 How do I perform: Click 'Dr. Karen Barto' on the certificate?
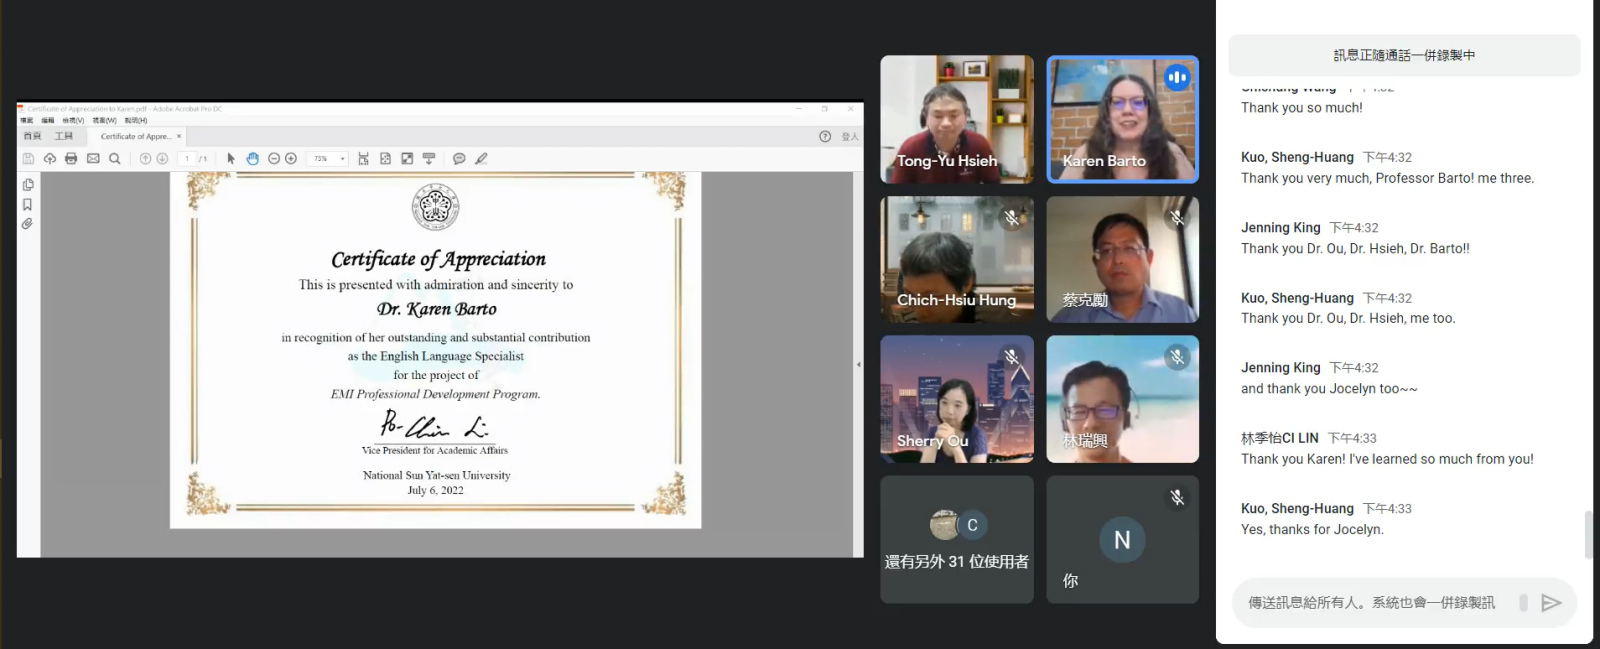tap(437, 309)
